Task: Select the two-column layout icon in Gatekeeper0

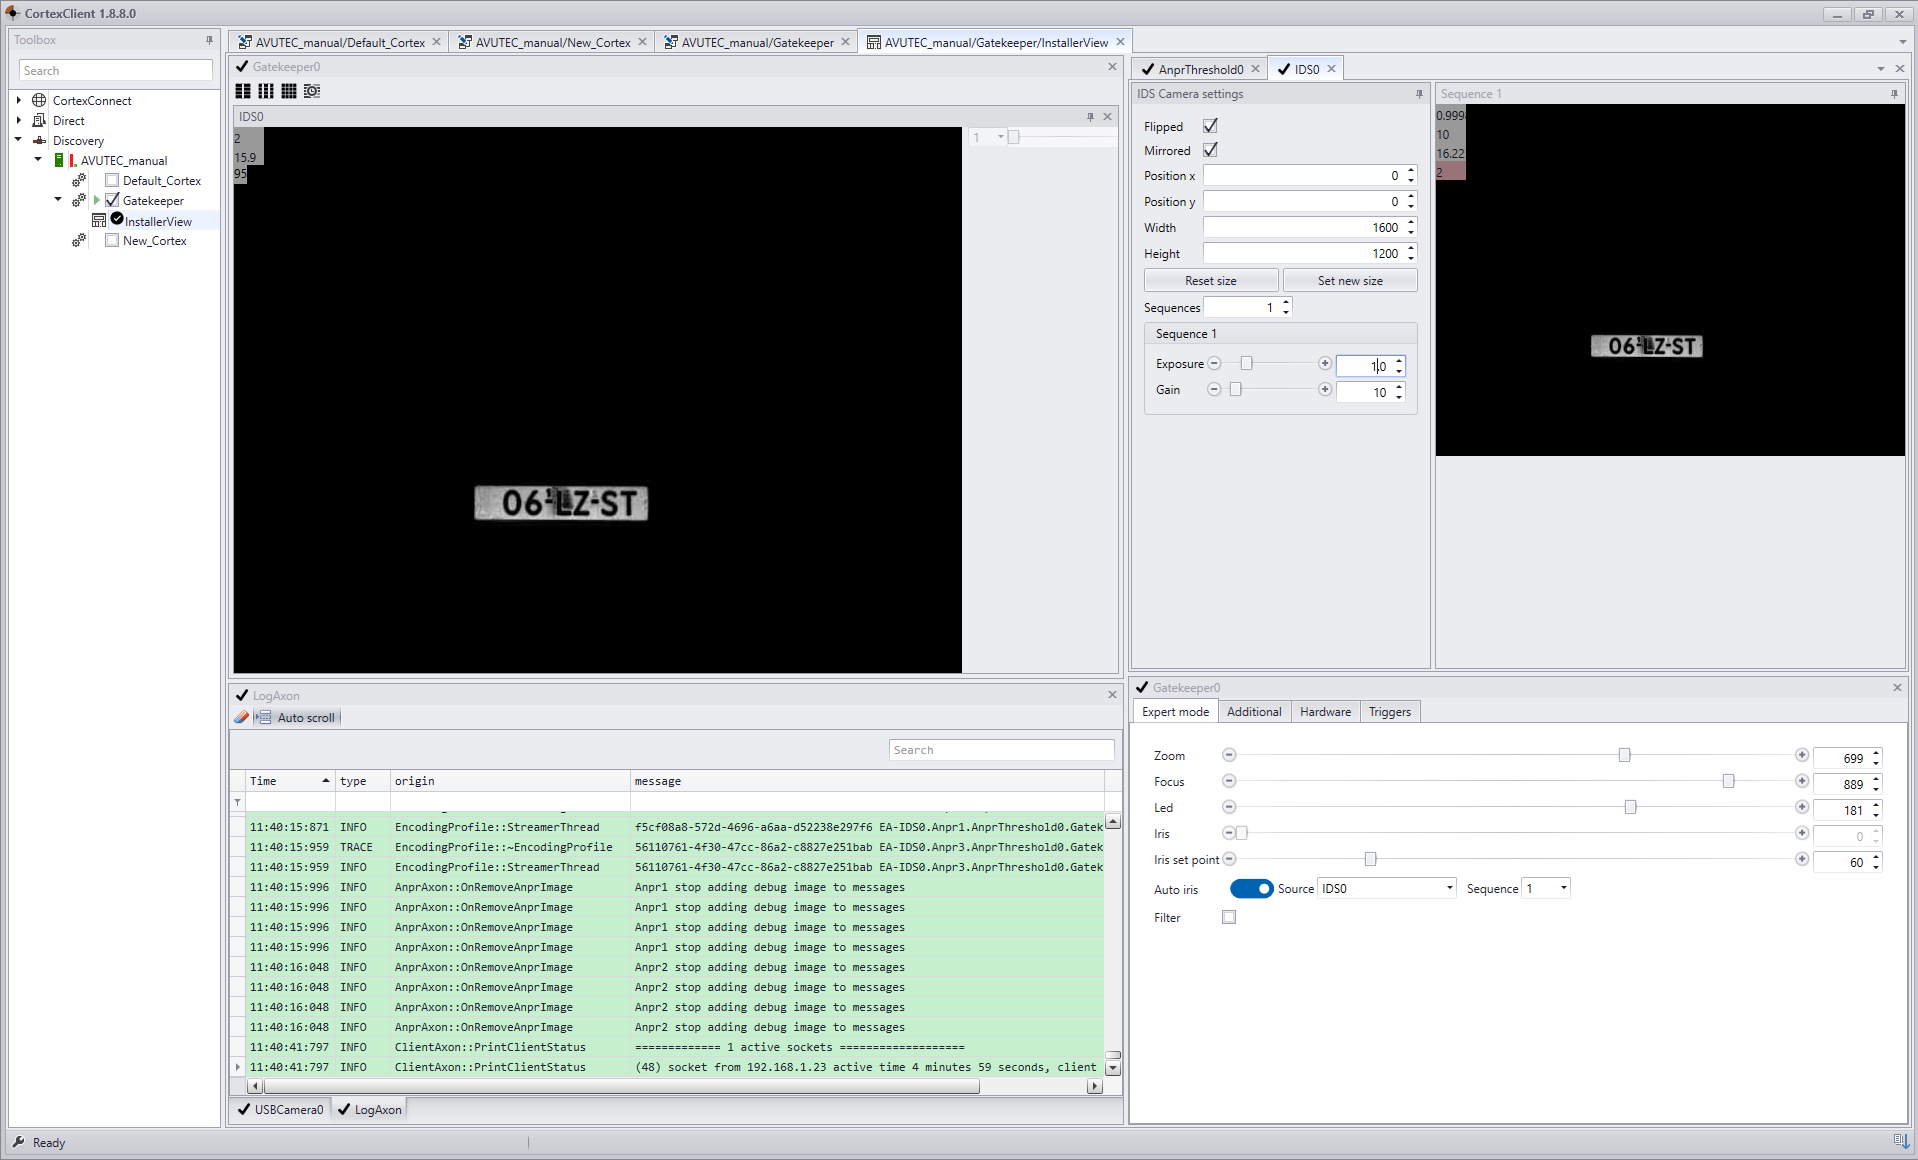Action: (x=243, y=91)
